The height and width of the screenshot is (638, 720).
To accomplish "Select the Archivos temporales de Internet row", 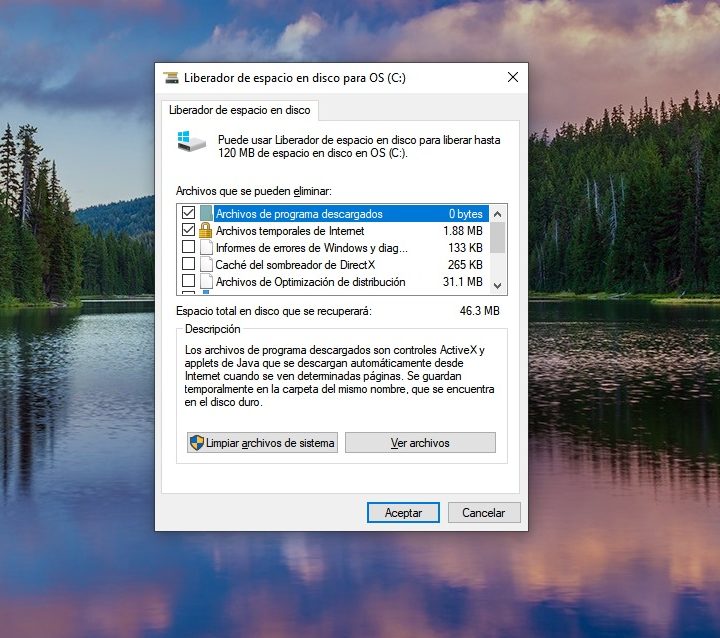I will pos(335,231).
